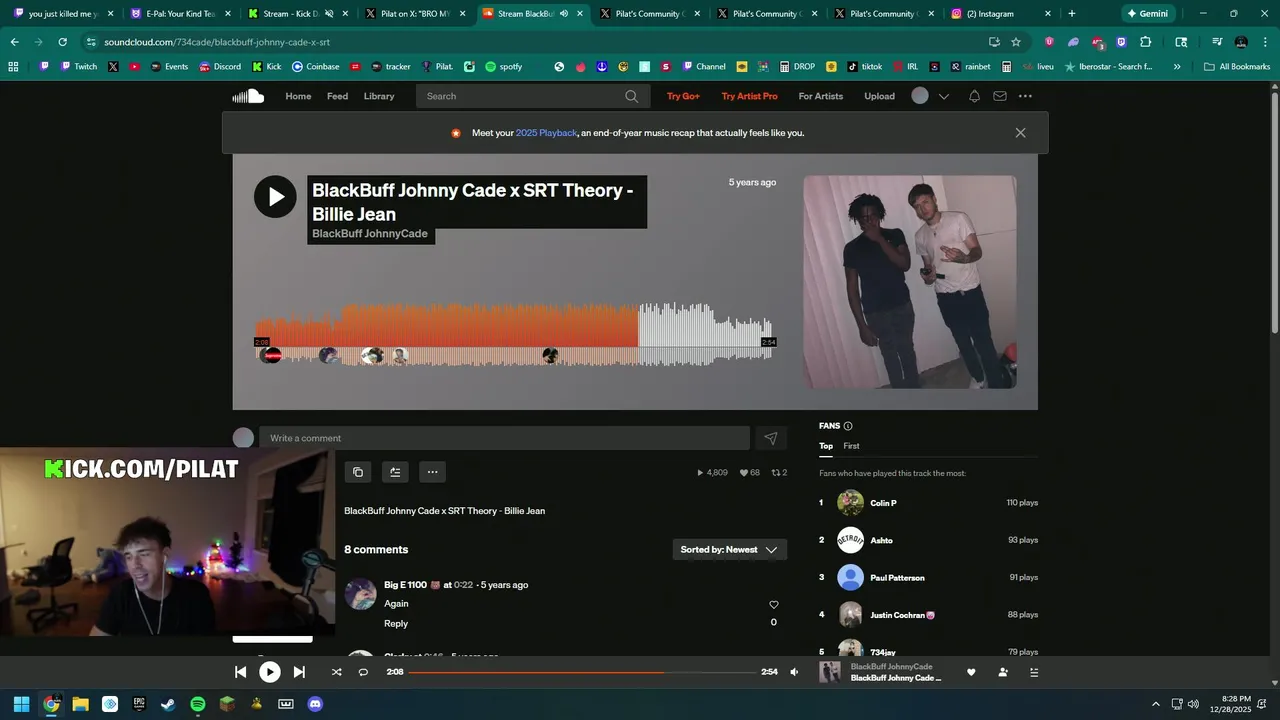Open new browser tab
Image resolution: width=1280 pixels, height=720 pixels.
pyautogui.click(x=1072, y=14)
